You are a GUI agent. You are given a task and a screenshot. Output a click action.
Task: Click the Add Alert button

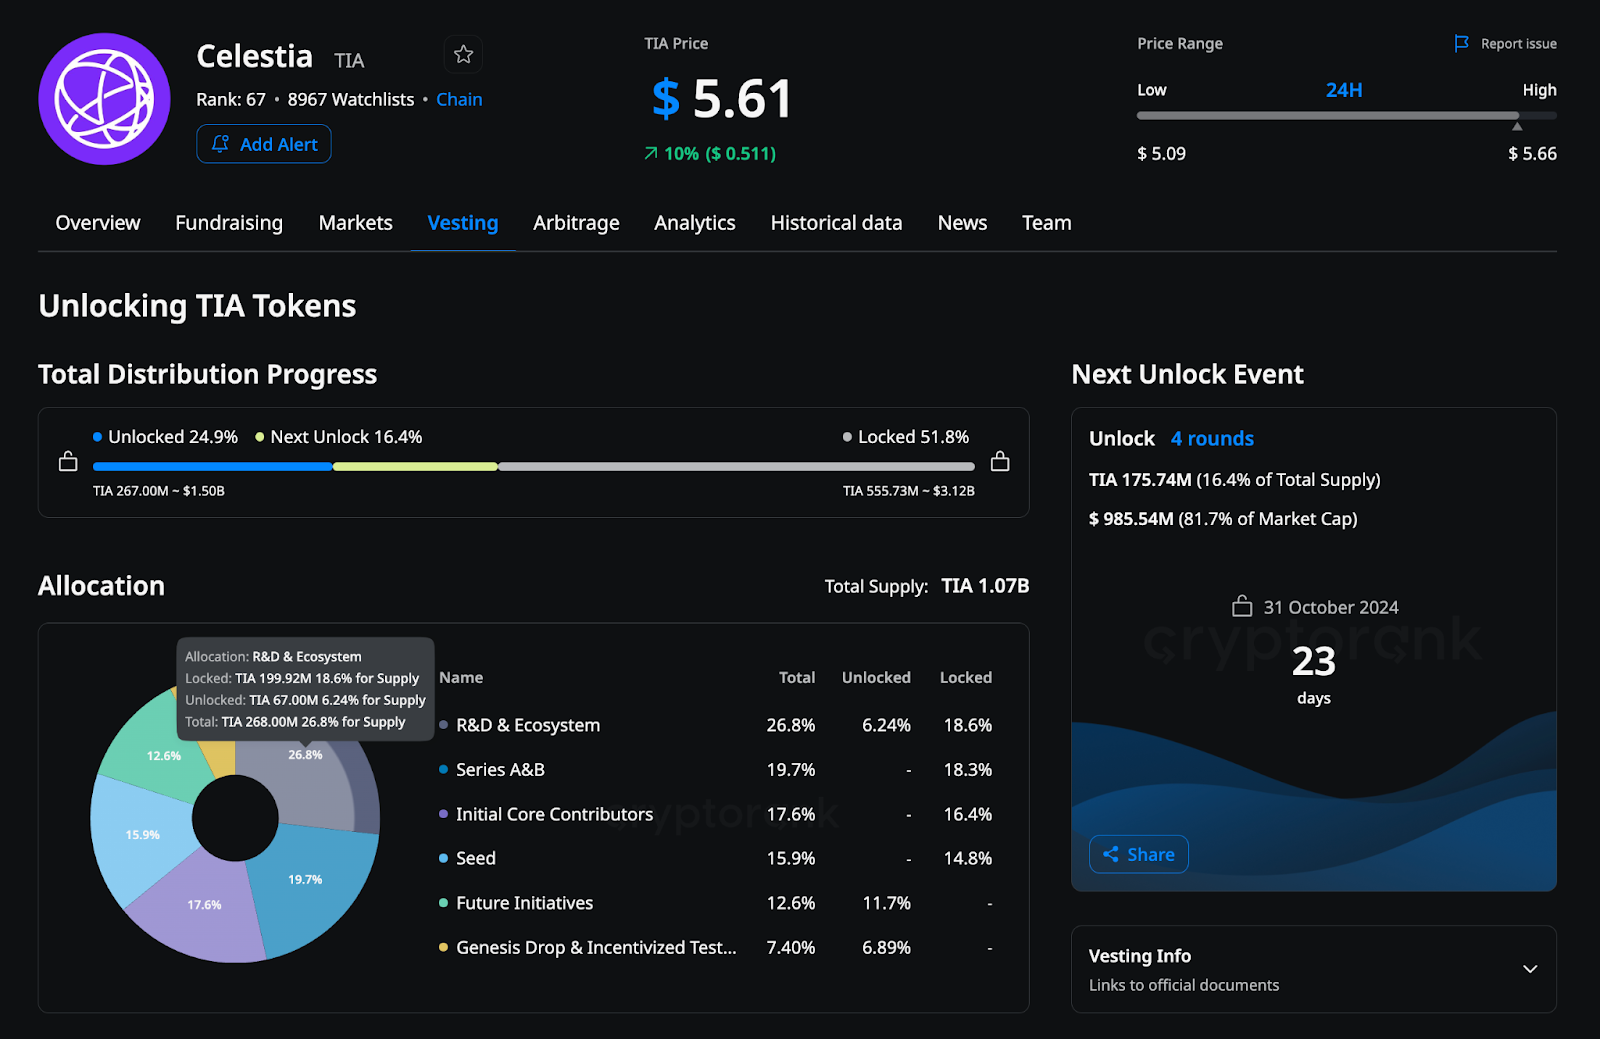click(264, 144)
